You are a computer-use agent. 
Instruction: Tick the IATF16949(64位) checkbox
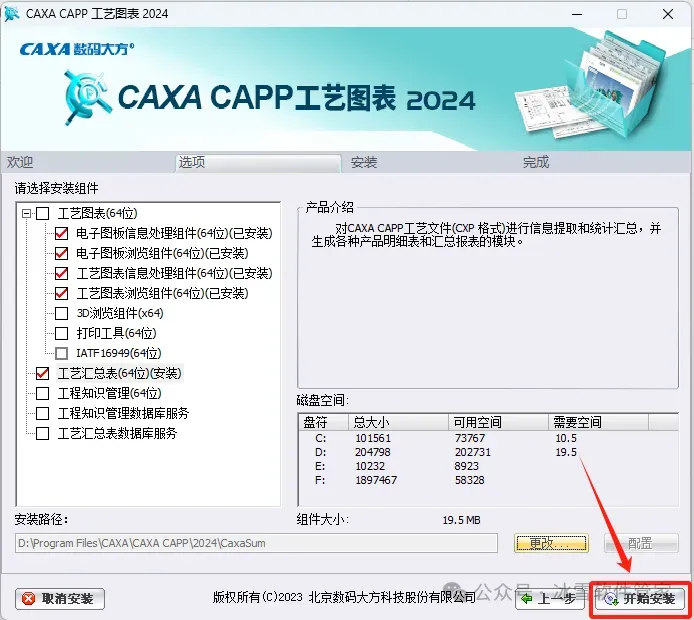tap(62, 353)
